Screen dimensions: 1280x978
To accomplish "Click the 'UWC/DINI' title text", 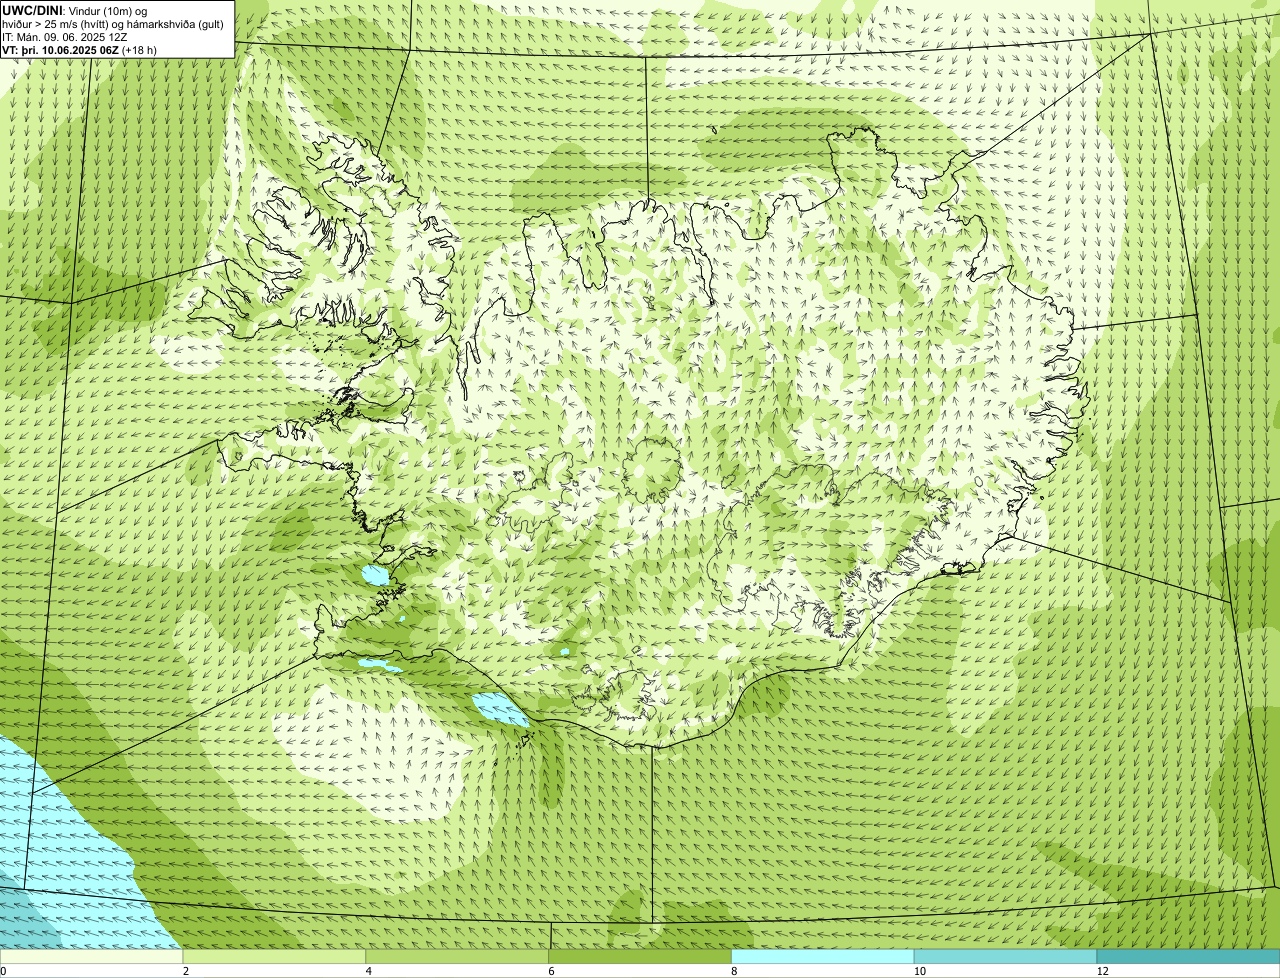I will 33,10.
